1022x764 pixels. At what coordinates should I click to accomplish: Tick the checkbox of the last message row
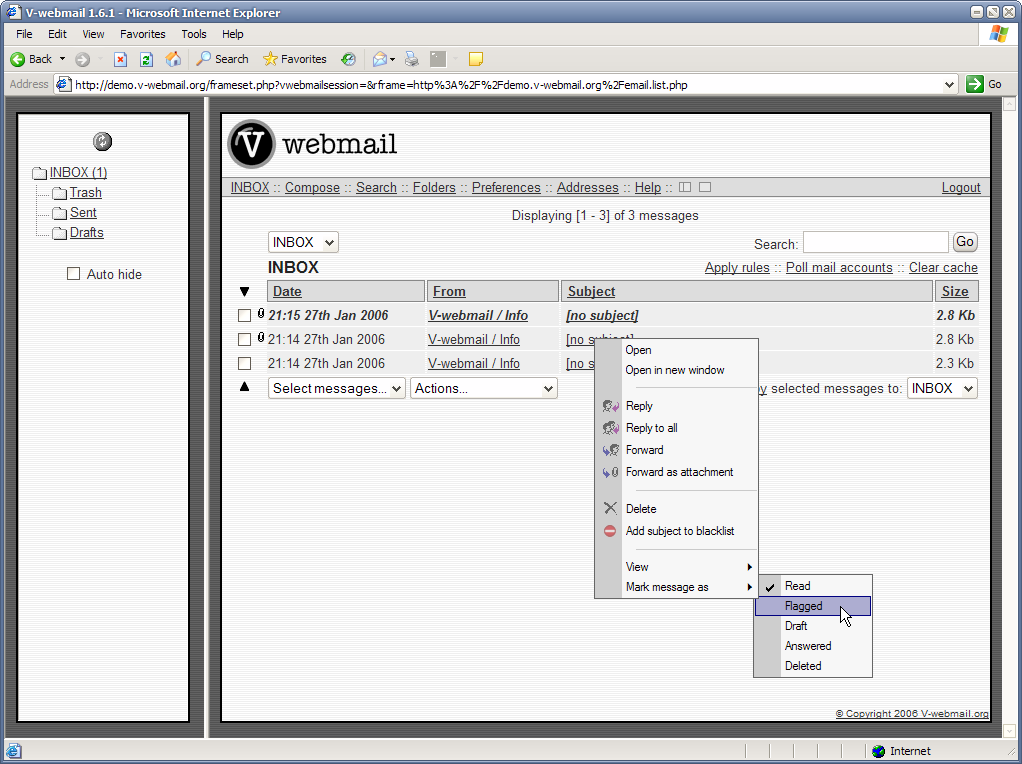(244, 364)
